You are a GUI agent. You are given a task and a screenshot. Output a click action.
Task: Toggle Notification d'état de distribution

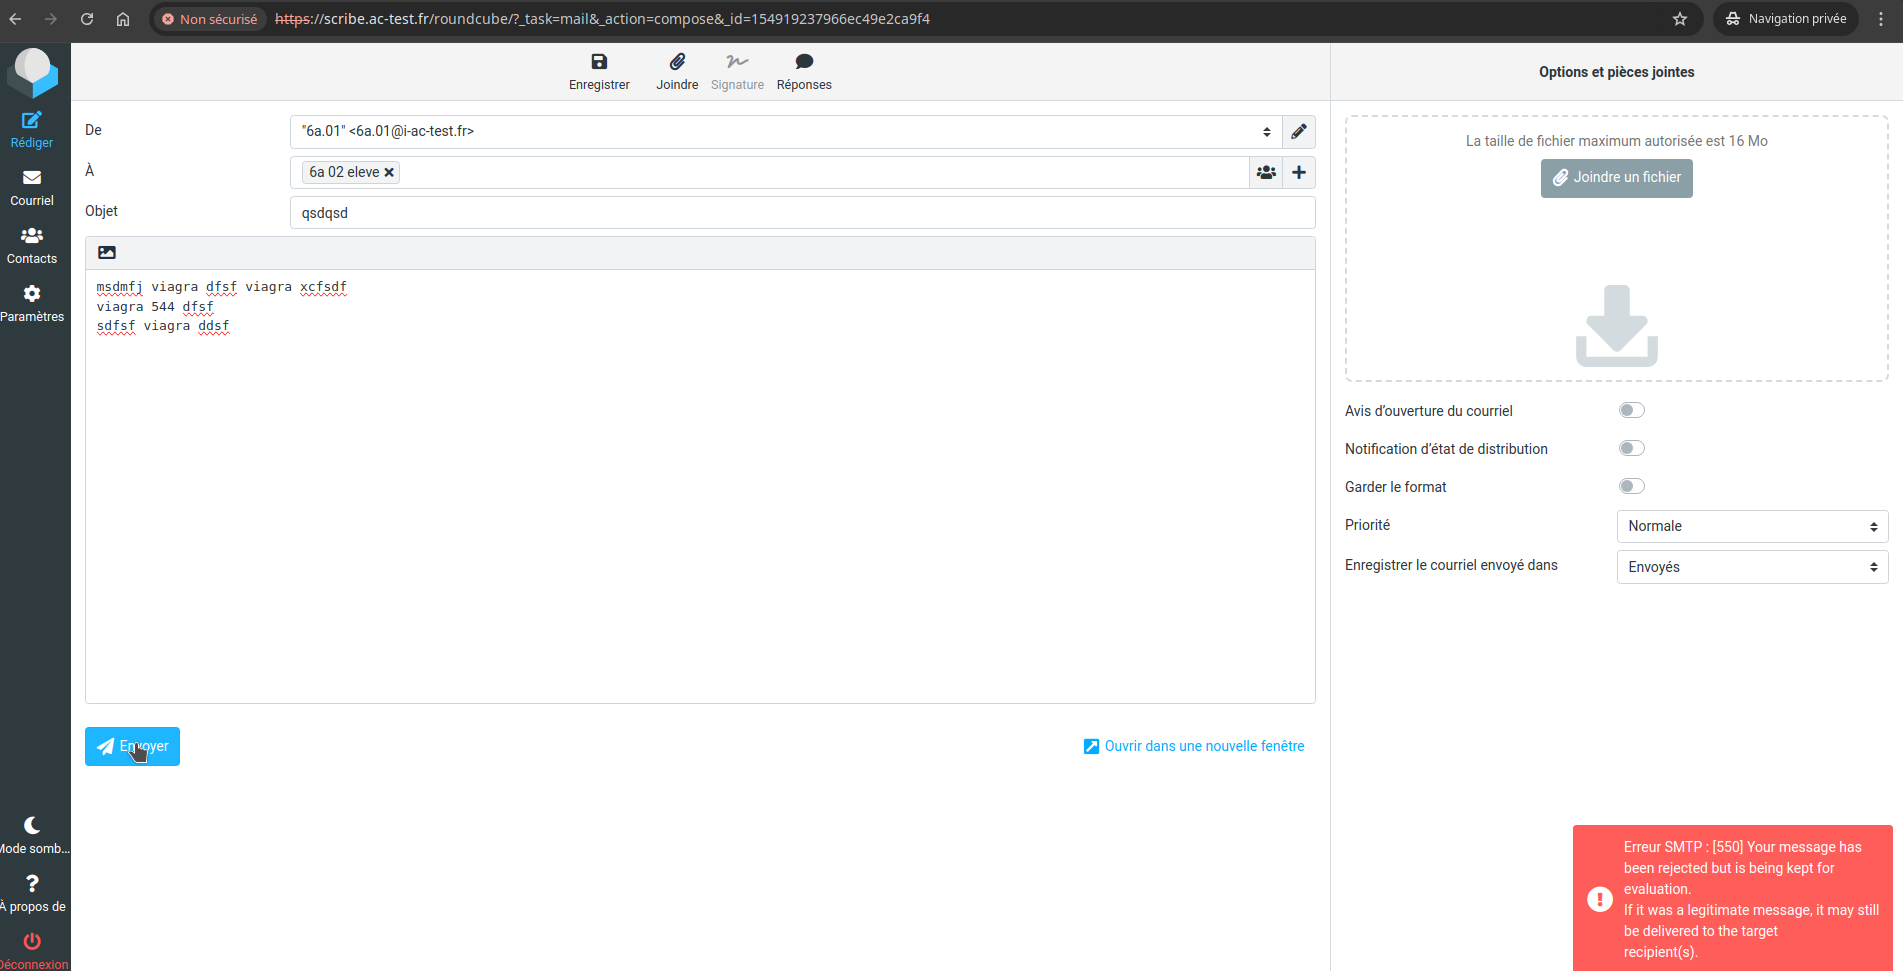(x=1631, y=448)
